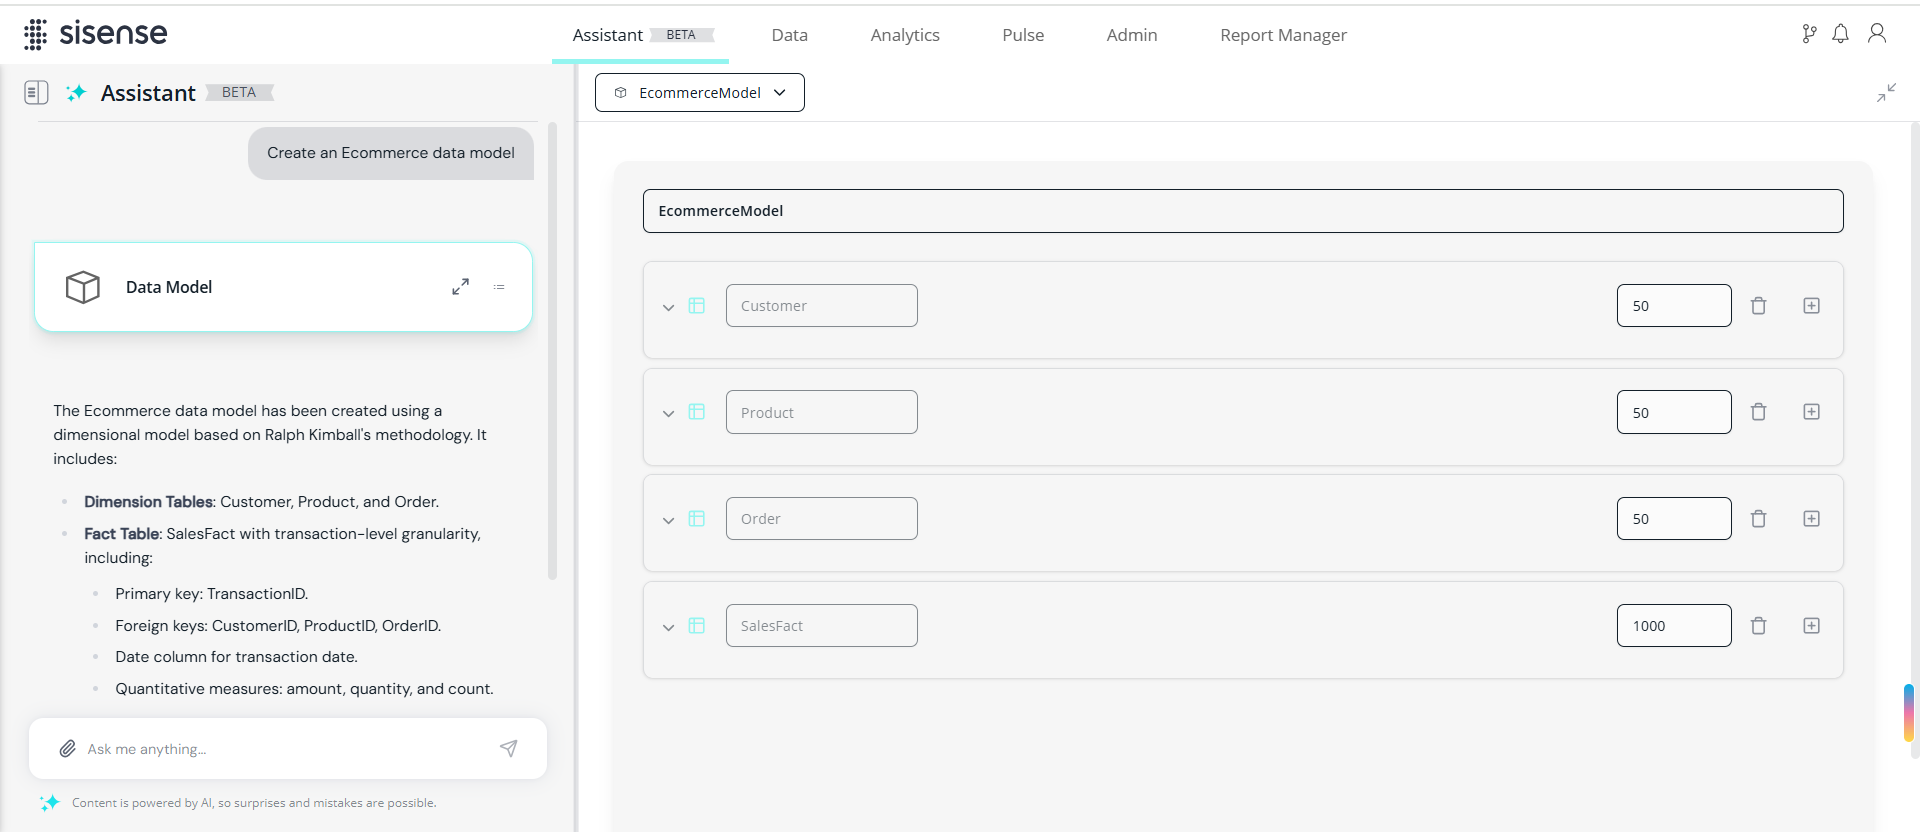Toggle the Assistant sidebar panel icon
This screenshot has height=832, width=1920.
coord(36,93)
